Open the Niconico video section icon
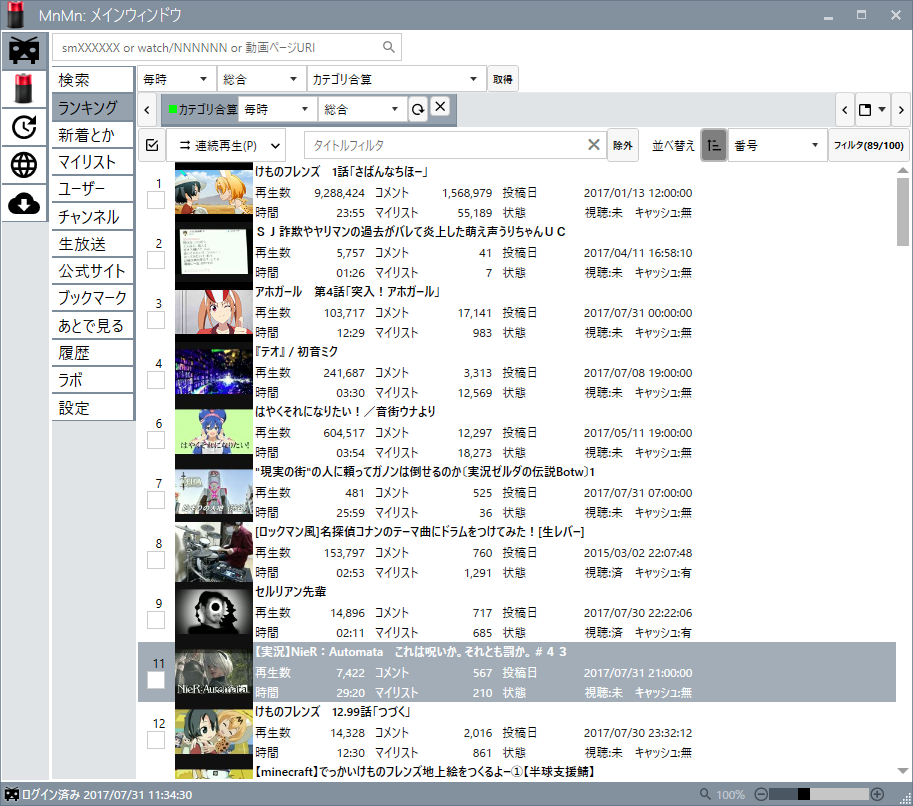Screen dimensions: 913x806 (24, 51)
